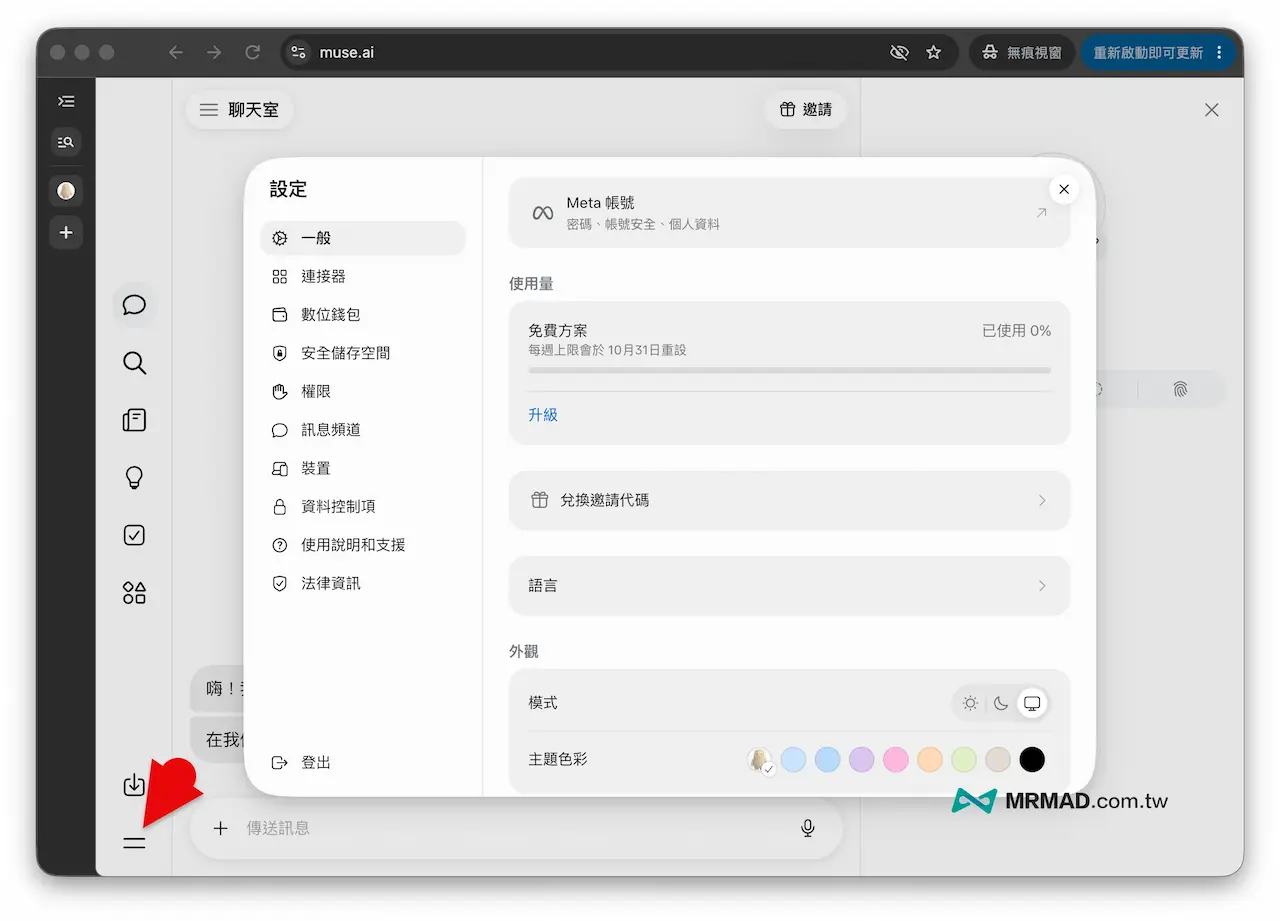The width and height of the screenshot is (1280, 921).
Task: Open the 語言 language row
Action: click(x=789, y=585)
